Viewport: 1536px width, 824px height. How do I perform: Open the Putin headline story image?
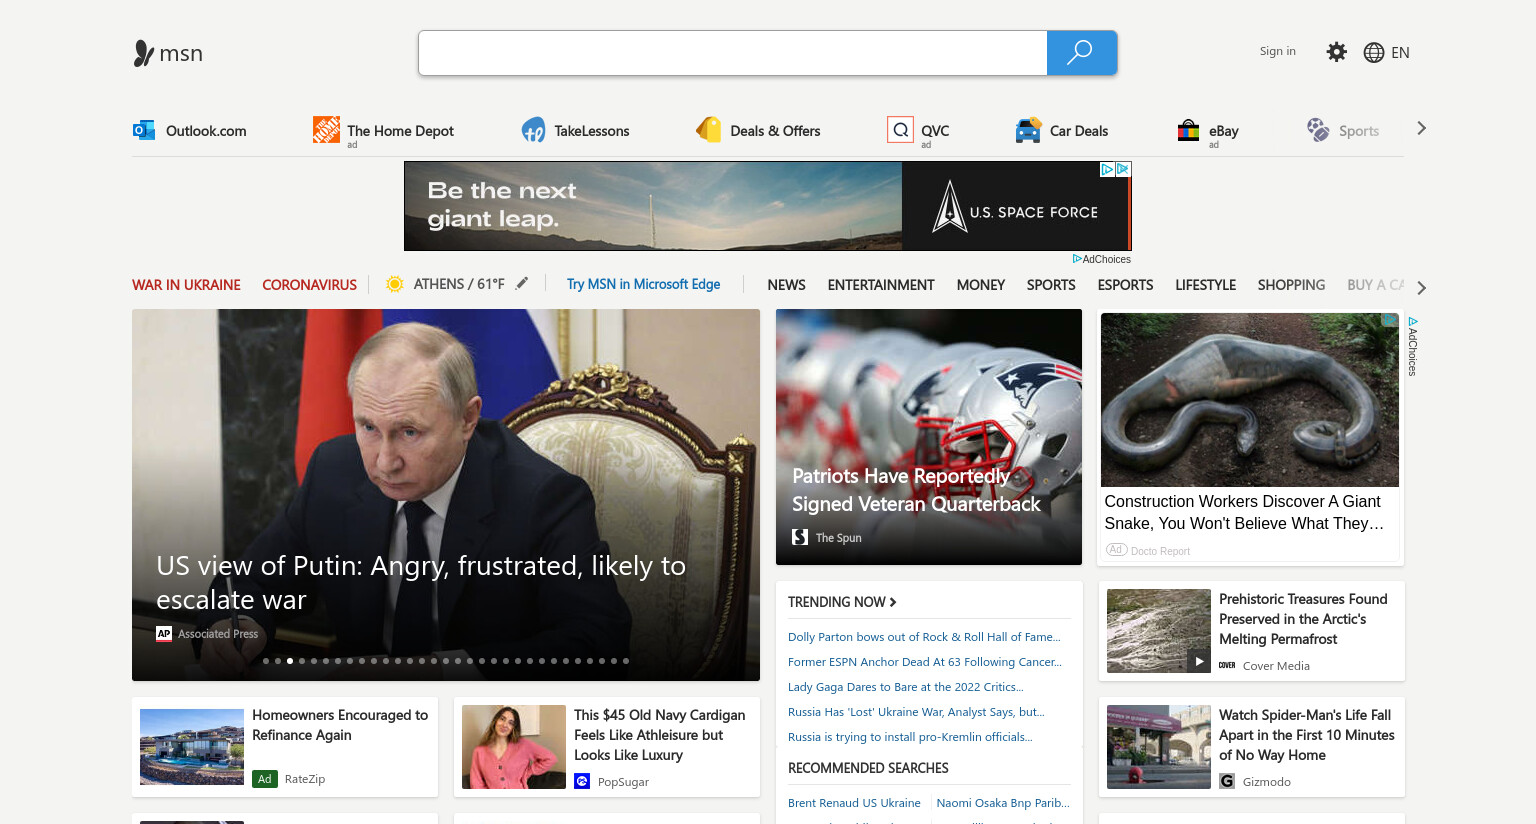[446, 495]
